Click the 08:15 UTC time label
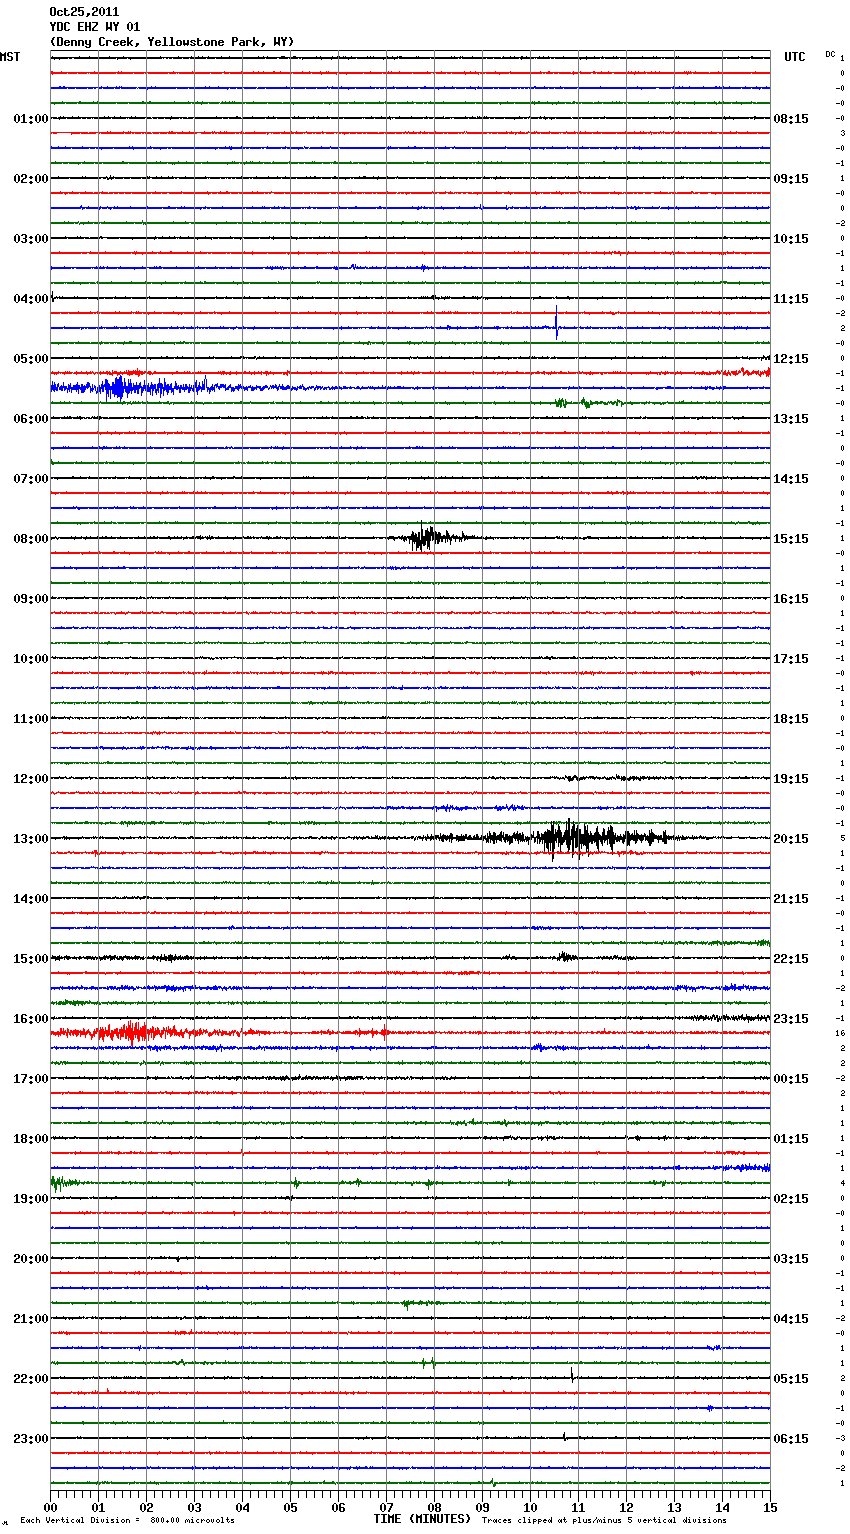The width and height of the screenshot is (850, 1534). coord(791,119)
